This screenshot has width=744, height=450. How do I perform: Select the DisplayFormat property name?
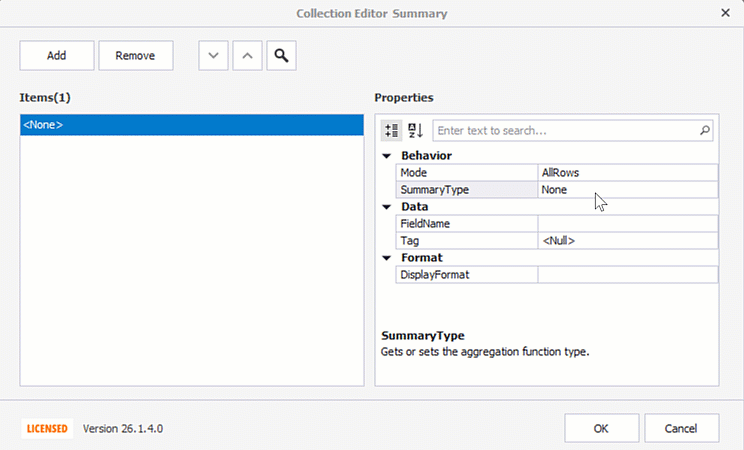466,275
